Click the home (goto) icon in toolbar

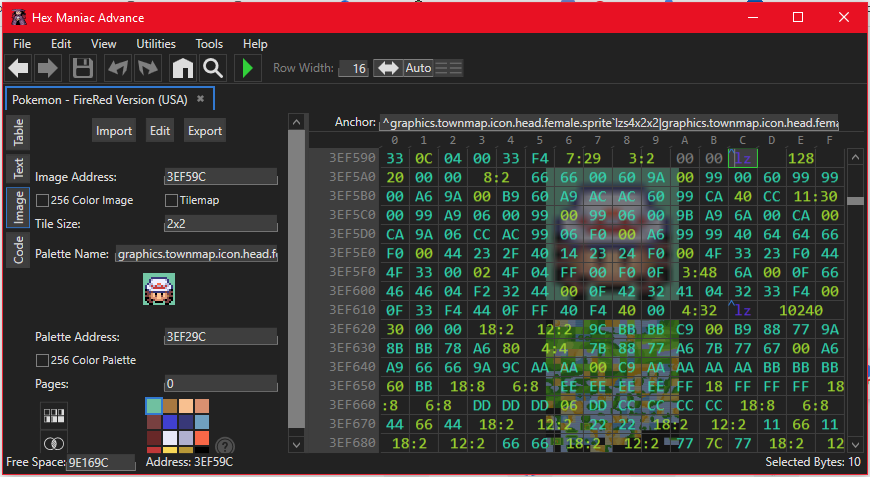click(x=181, y=69)
